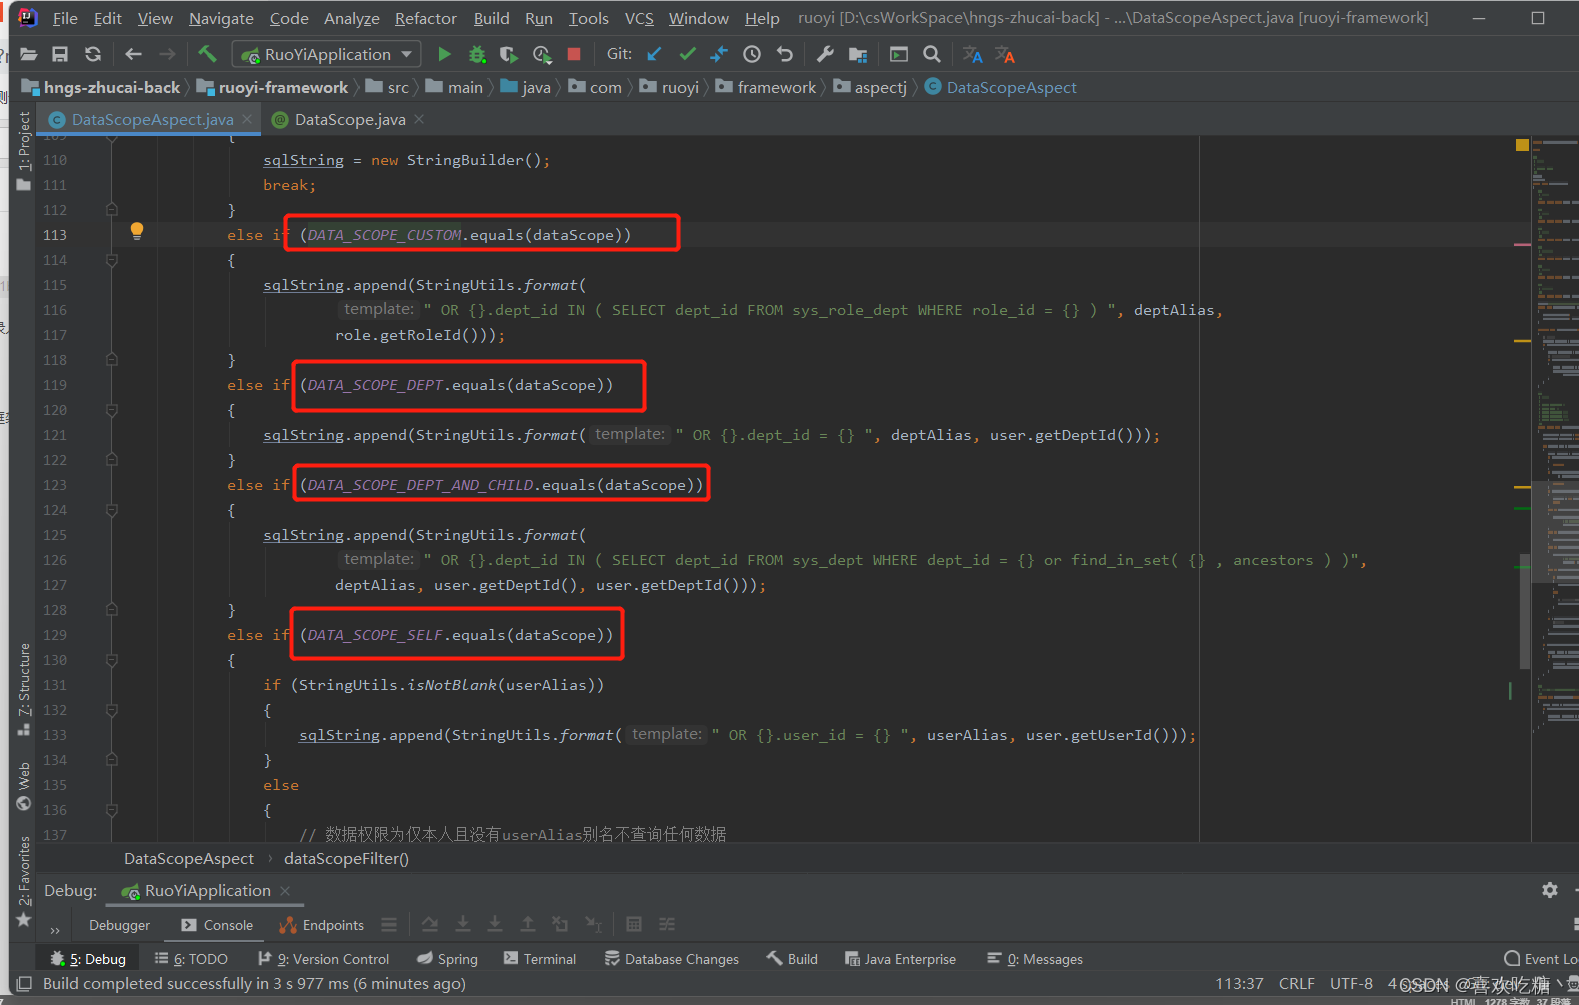Go back using the left arrow icon

(133, 54)
